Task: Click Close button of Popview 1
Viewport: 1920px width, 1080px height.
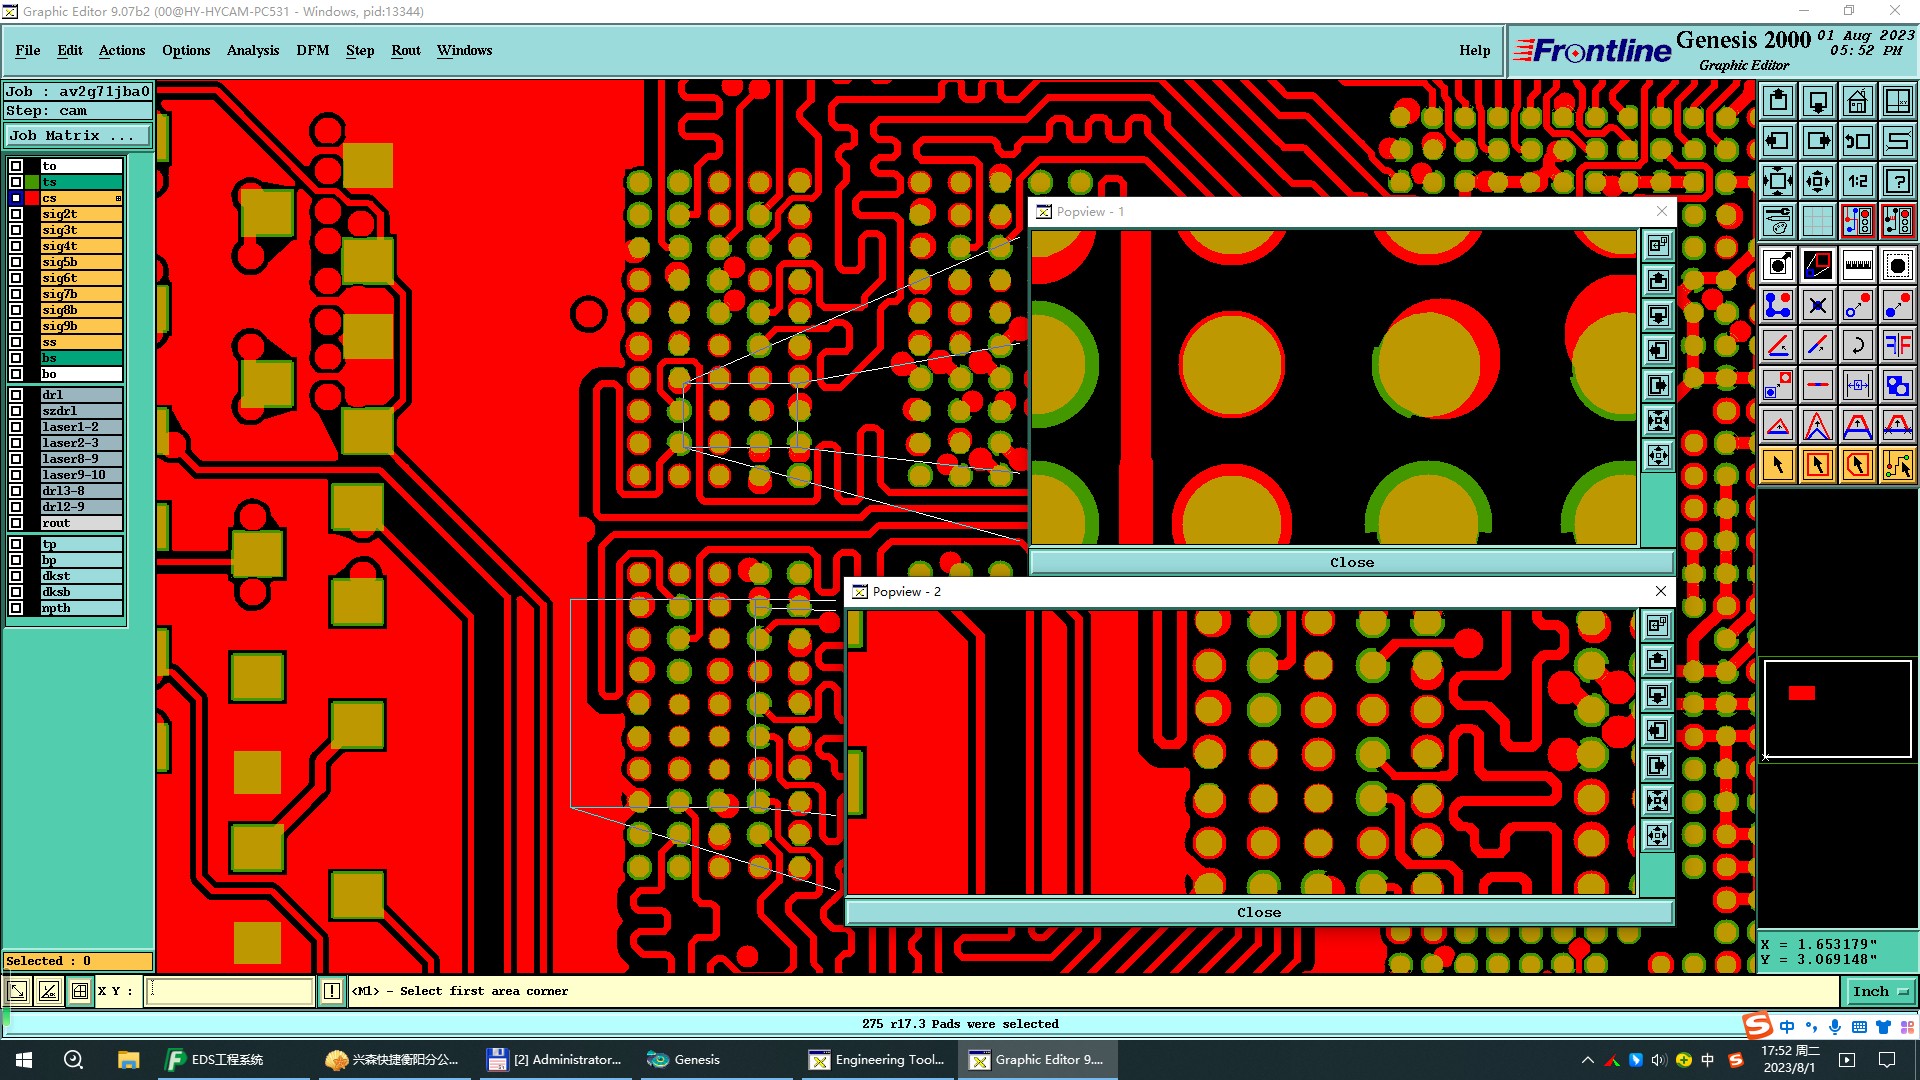Action: pyautogui.click(x=1351, y=562)
